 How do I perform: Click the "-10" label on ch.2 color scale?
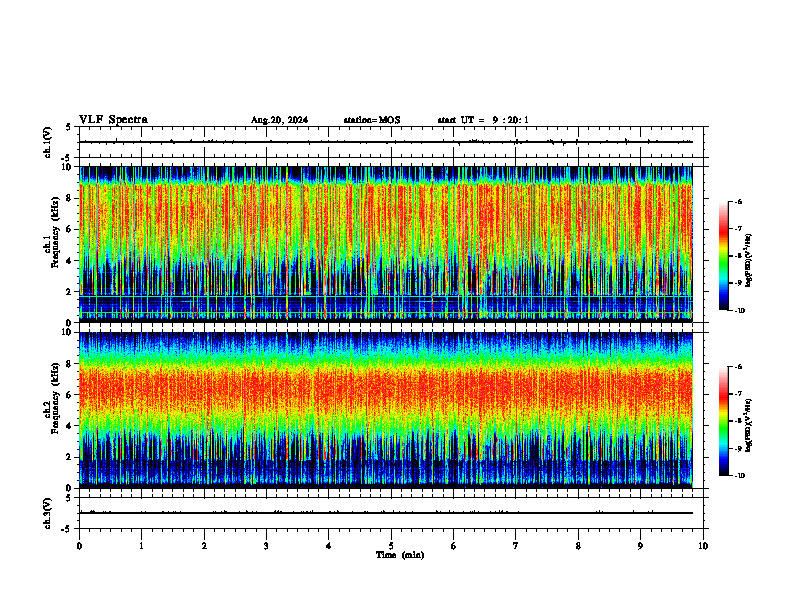coord(739,476)
